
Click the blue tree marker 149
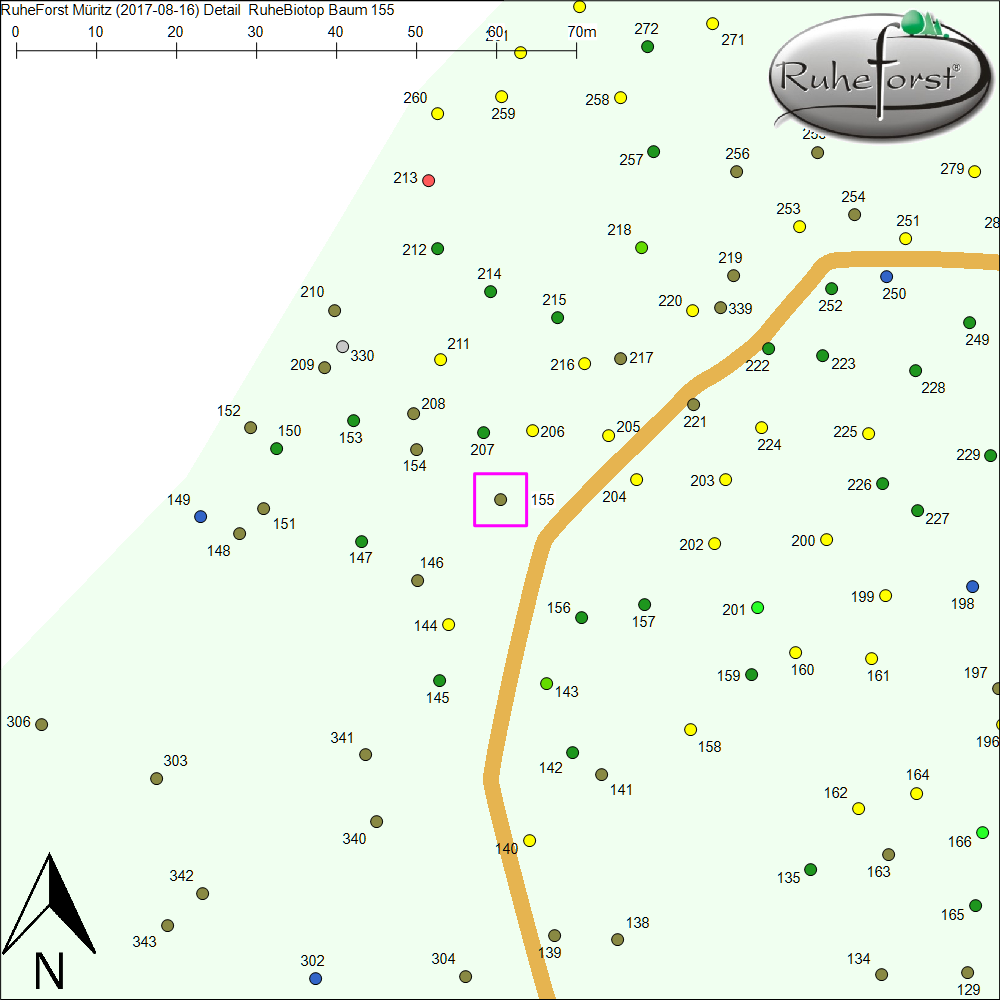(201, 516)
